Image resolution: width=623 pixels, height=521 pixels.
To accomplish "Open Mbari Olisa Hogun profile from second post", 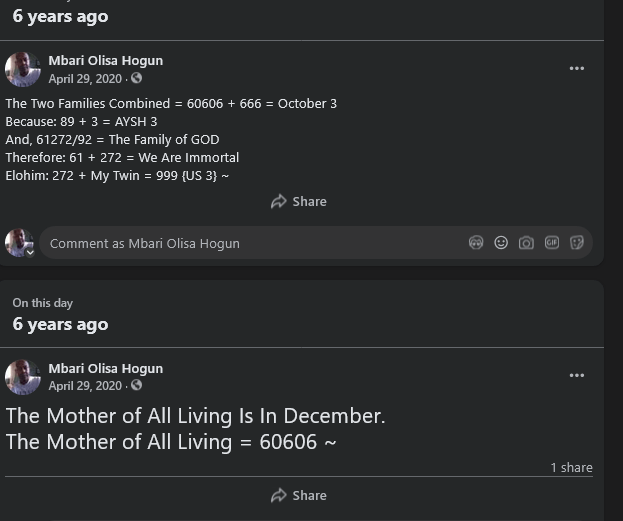I will [x=105, y=369].
